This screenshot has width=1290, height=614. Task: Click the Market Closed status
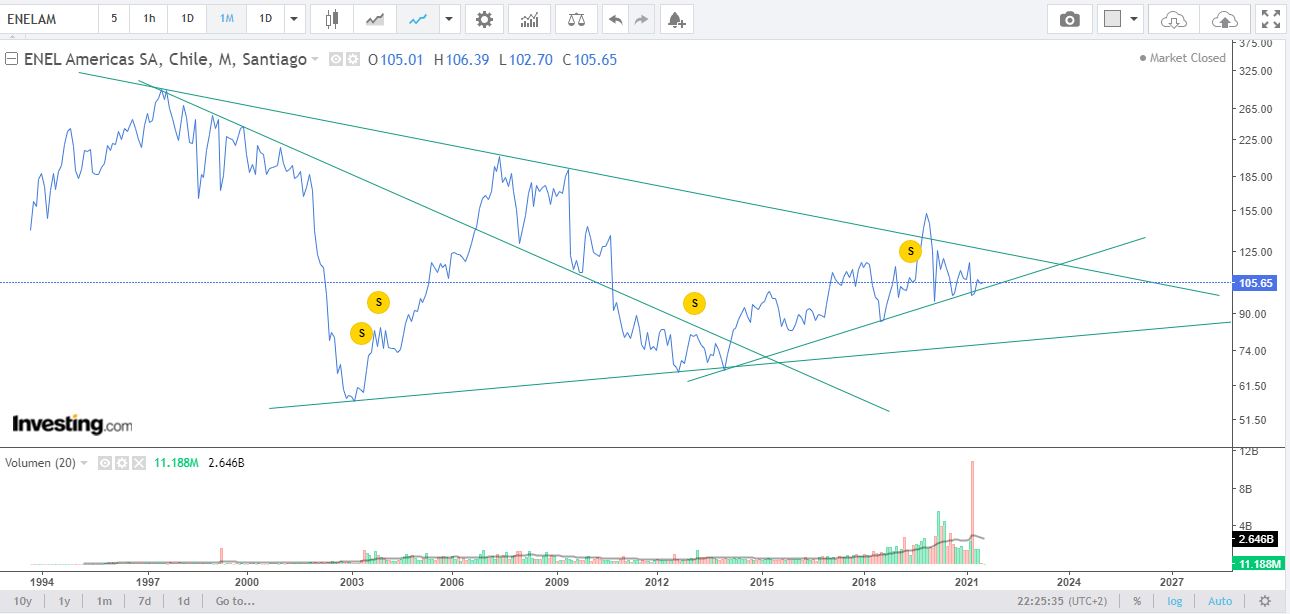click(1182, 58)
